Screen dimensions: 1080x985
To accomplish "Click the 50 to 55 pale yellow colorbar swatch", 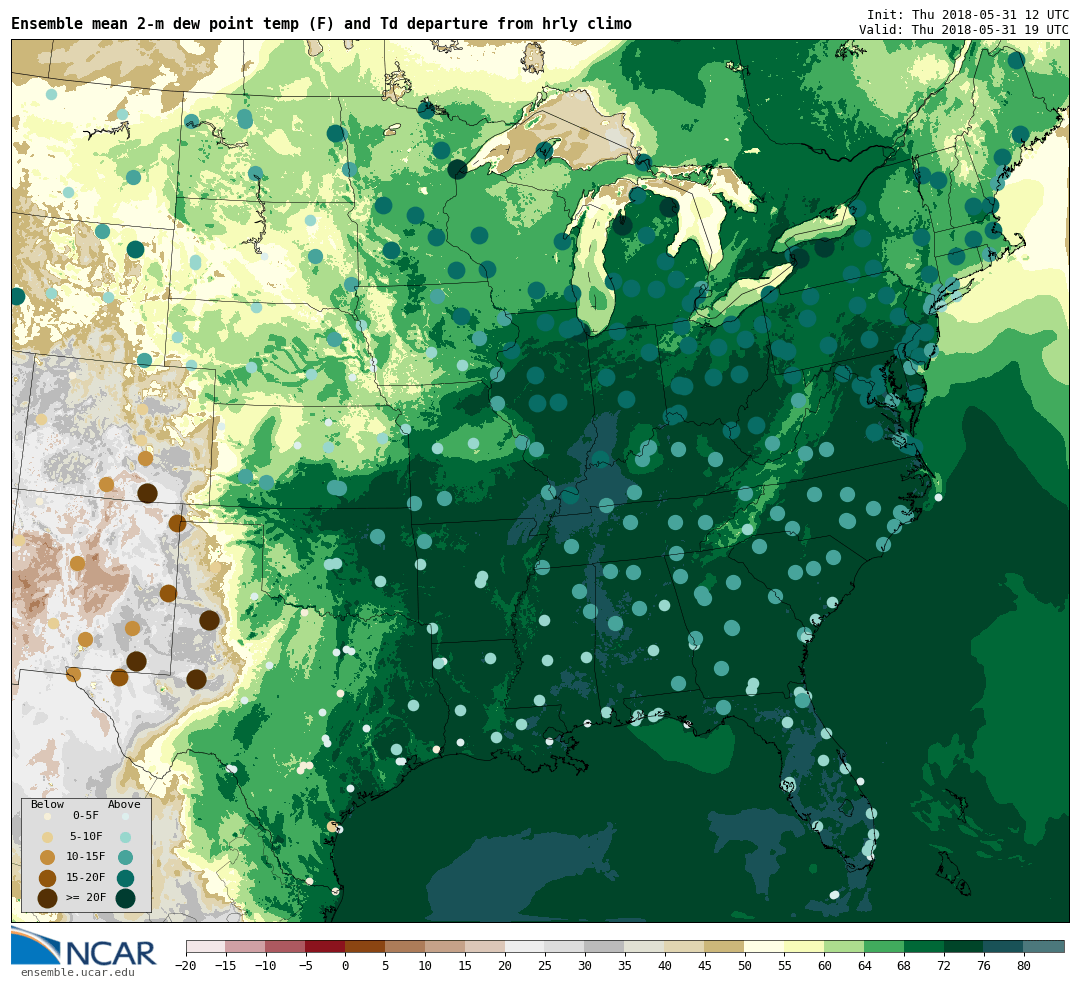I will tap(764, 946).
